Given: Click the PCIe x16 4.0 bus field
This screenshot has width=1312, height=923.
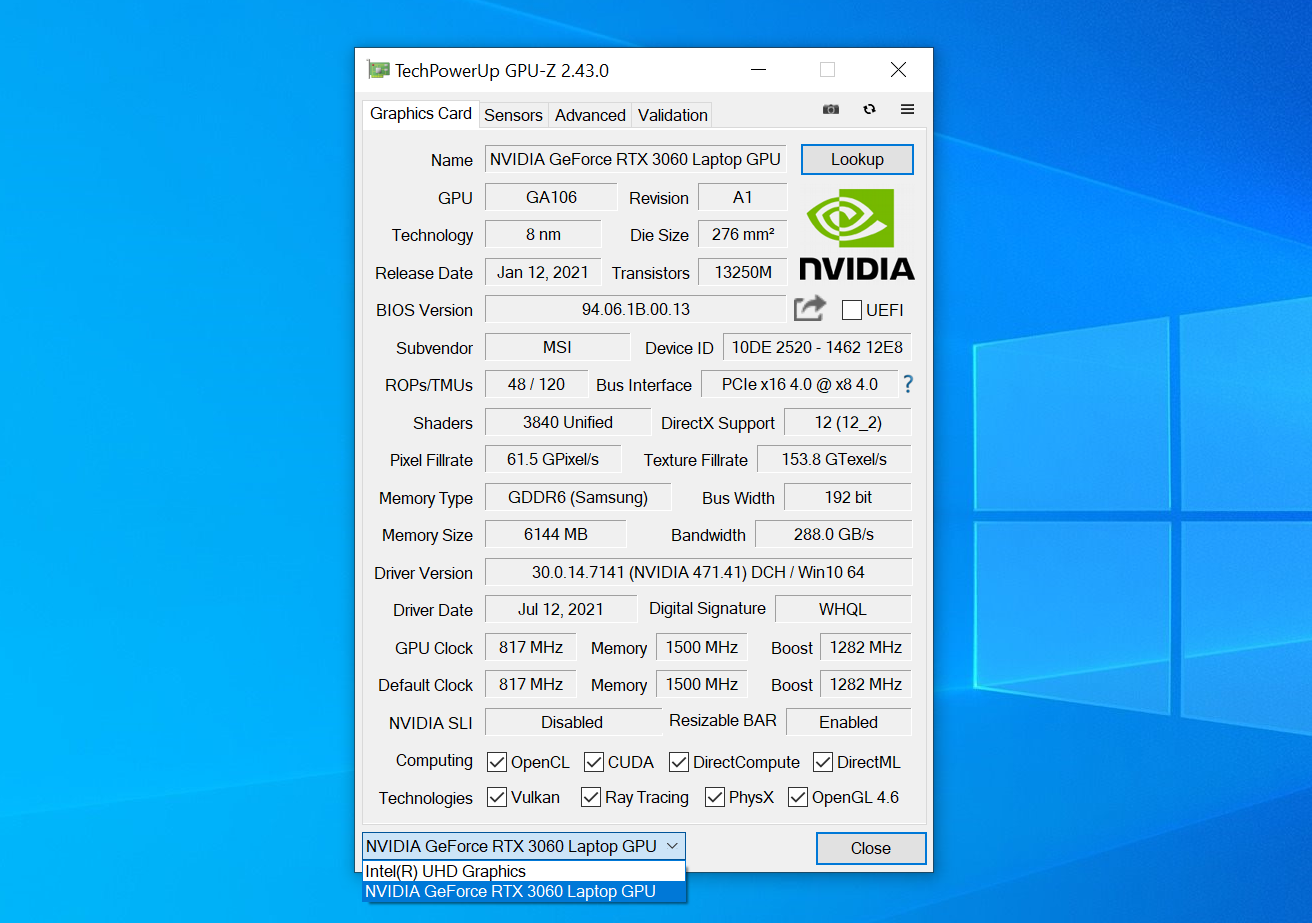Looking at the screenshot, I should (799, 384).
